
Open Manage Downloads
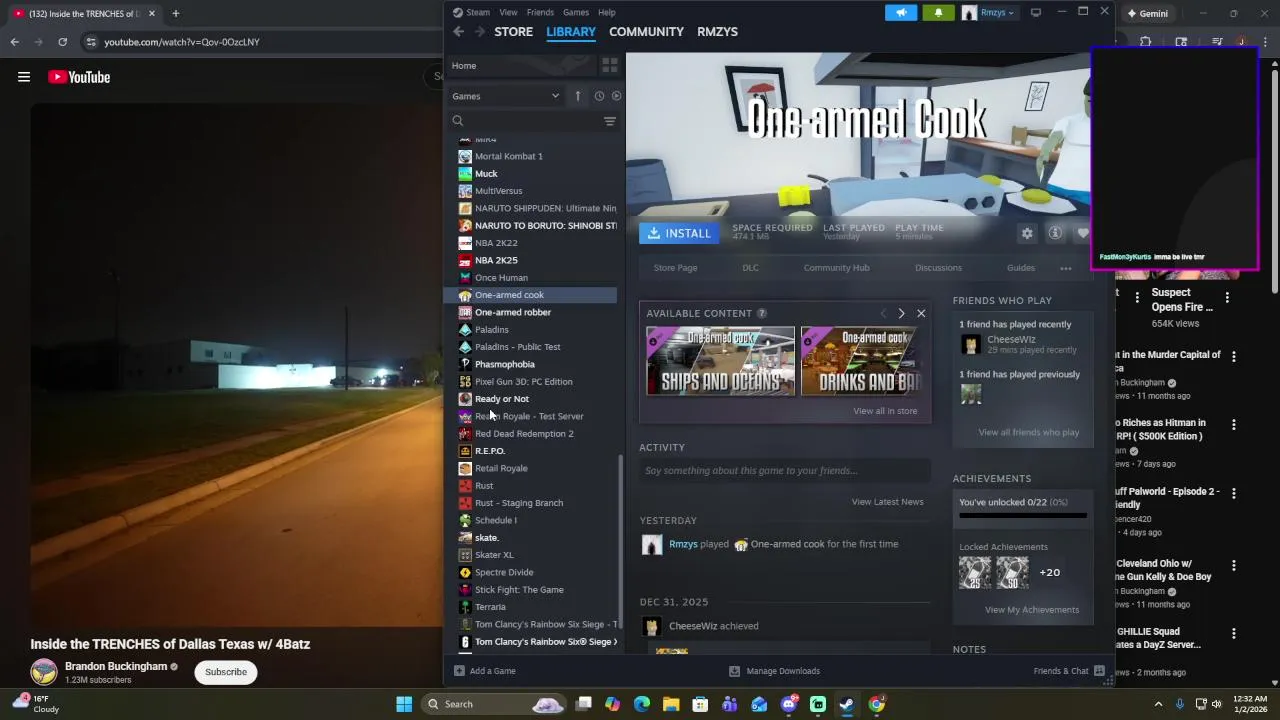pos(774,671)
